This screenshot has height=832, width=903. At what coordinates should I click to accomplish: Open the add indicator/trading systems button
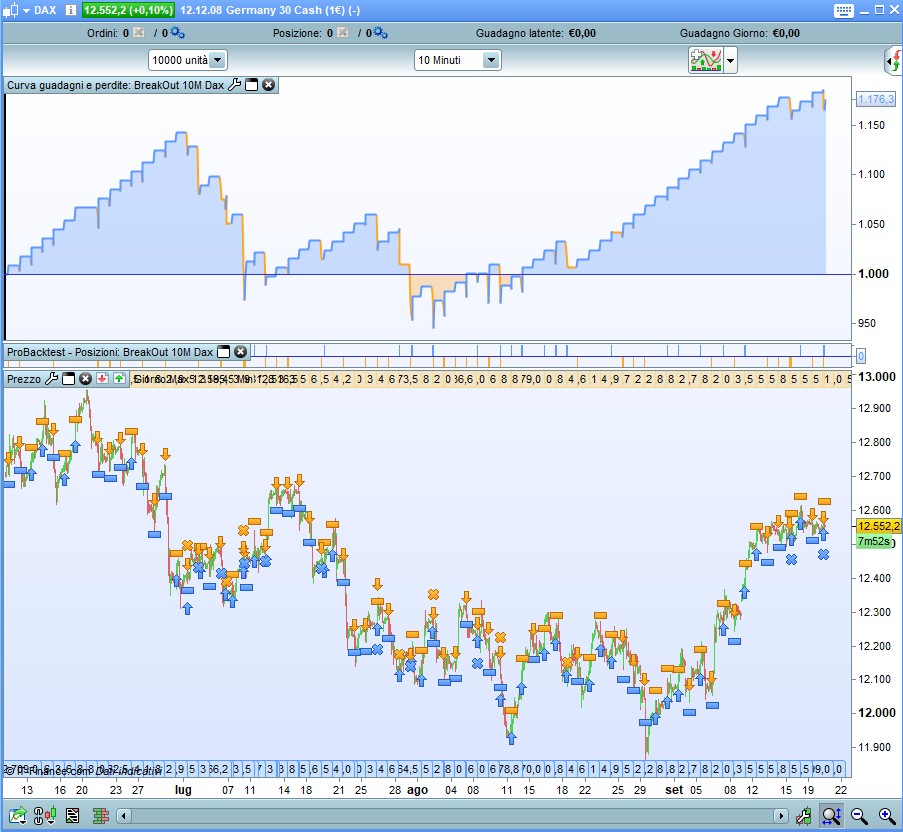tap(705, 60)
